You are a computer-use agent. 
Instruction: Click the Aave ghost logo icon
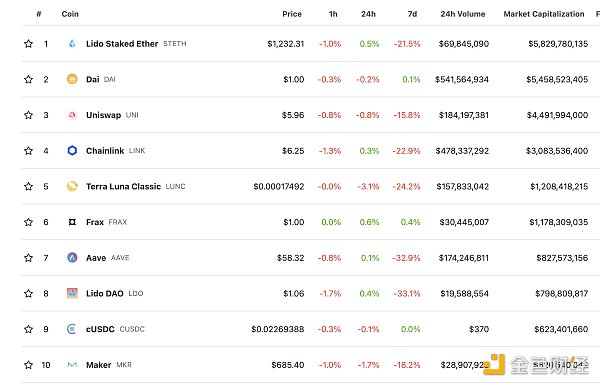pyautogui.click(x=72, y=257)
